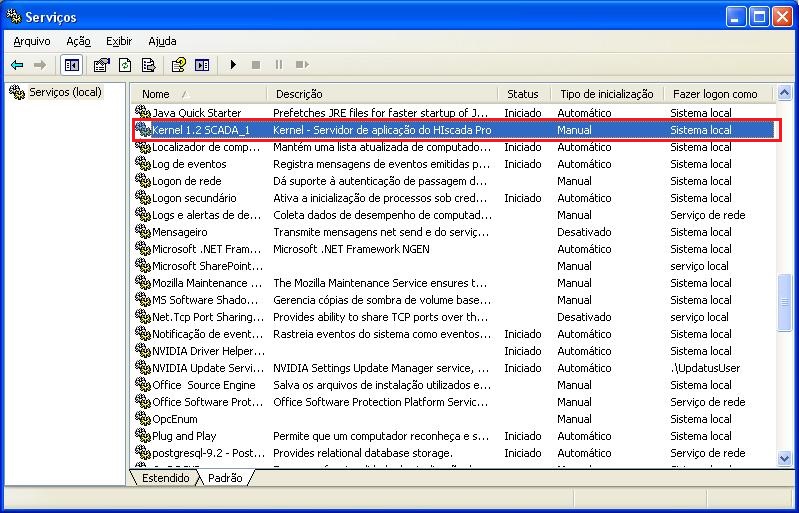The height and width of the screenshot is (513, 799).
Task: Select the Mozilla Maintenance service
Action: (x=456, y=283)
